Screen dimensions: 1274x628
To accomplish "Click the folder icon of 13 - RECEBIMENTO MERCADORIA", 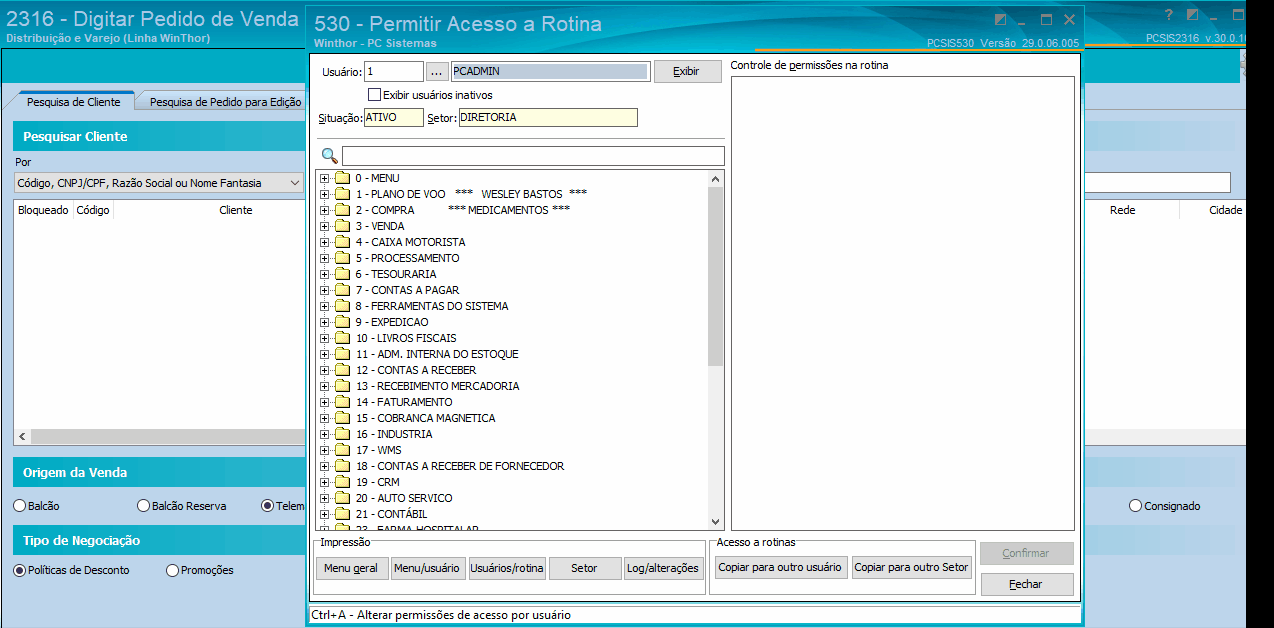I will pos(341,386).
